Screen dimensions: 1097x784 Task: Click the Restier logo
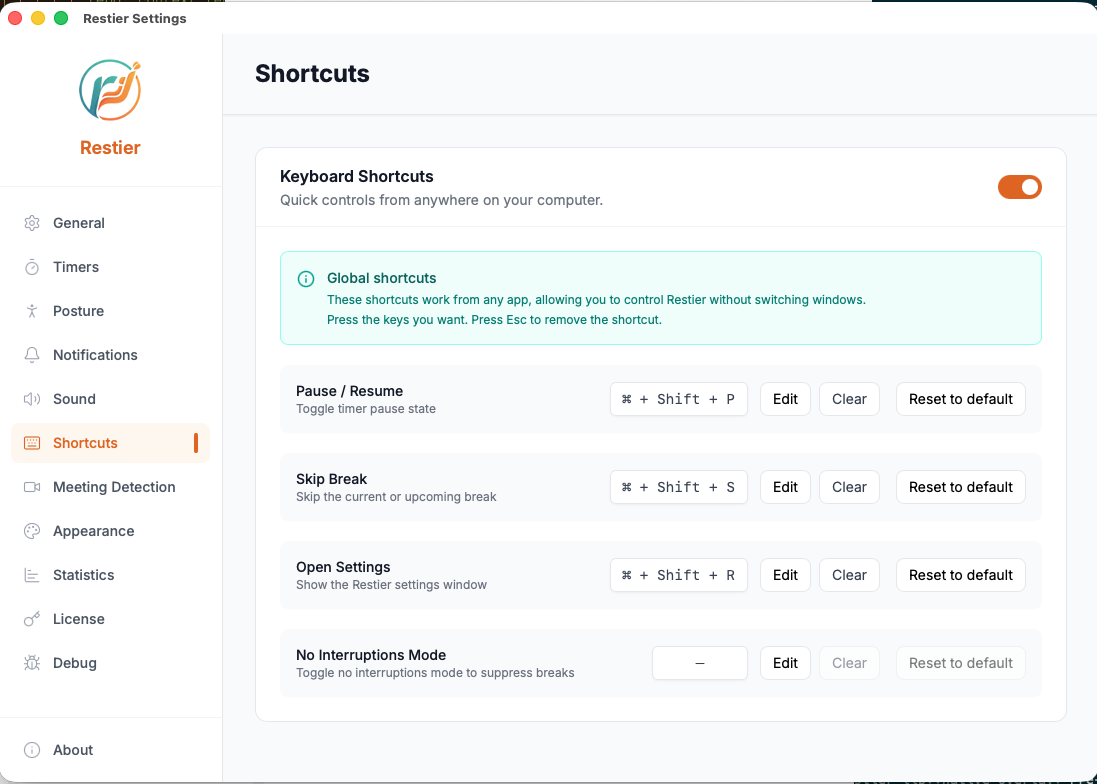[x=110, y=90]
